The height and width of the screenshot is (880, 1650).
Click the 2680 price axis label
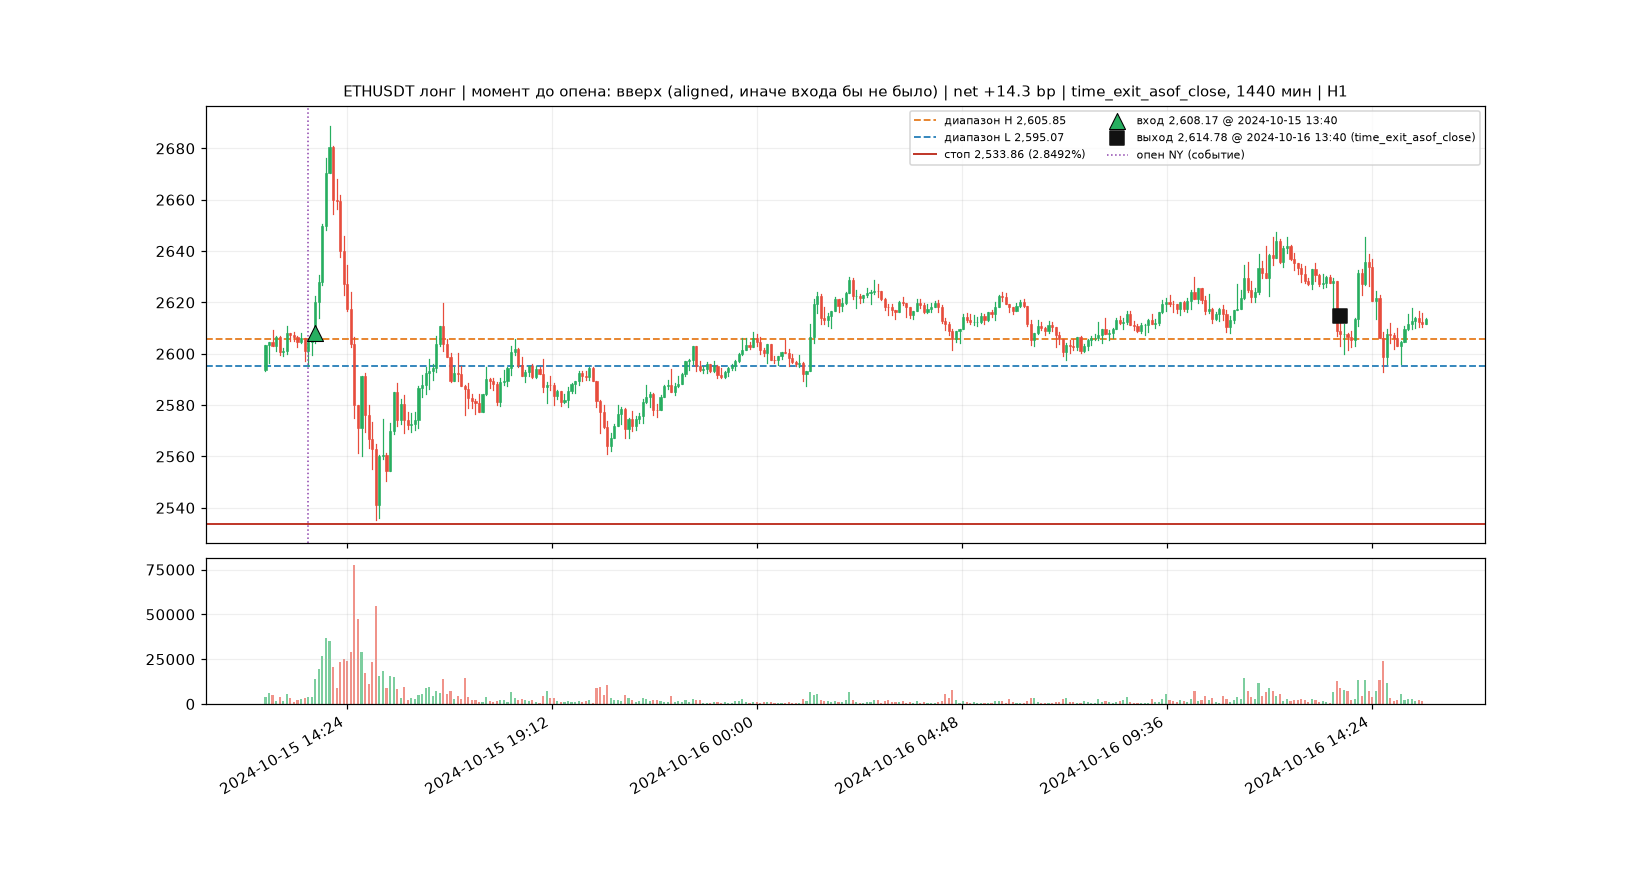[175, 149]
